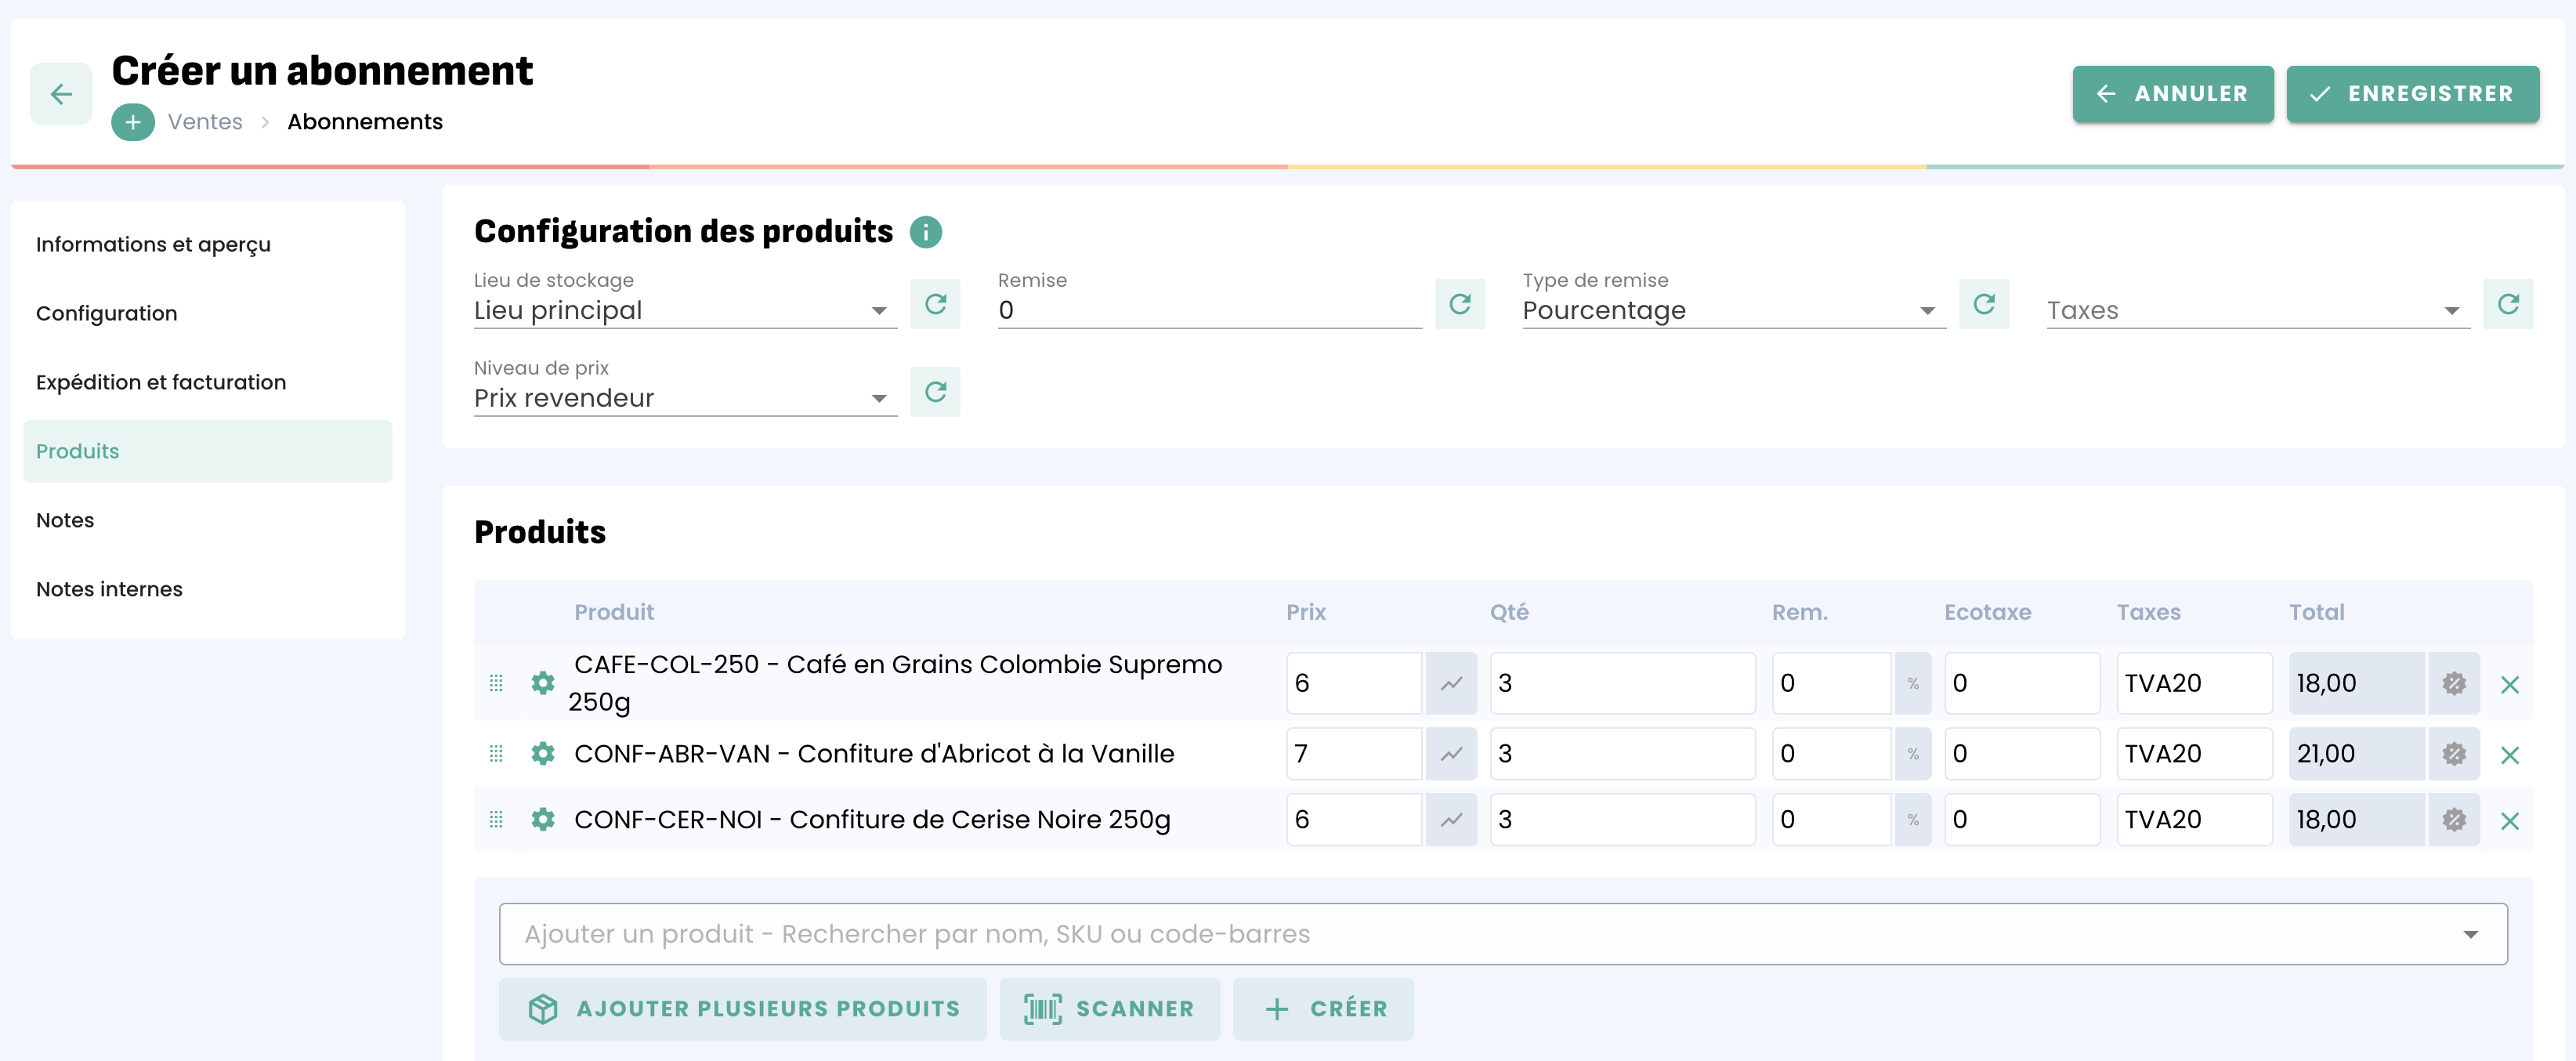
Task: Open the Notes internes section
Action: (x=109, y=589)
